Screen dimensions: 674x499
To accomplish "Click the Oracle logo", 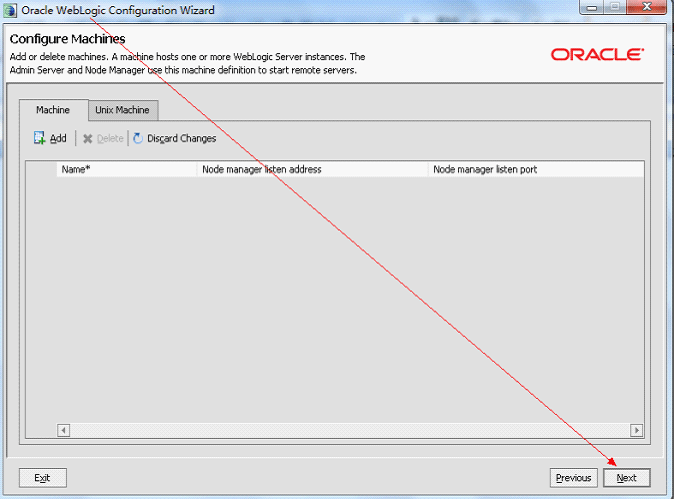I will 597,55.
